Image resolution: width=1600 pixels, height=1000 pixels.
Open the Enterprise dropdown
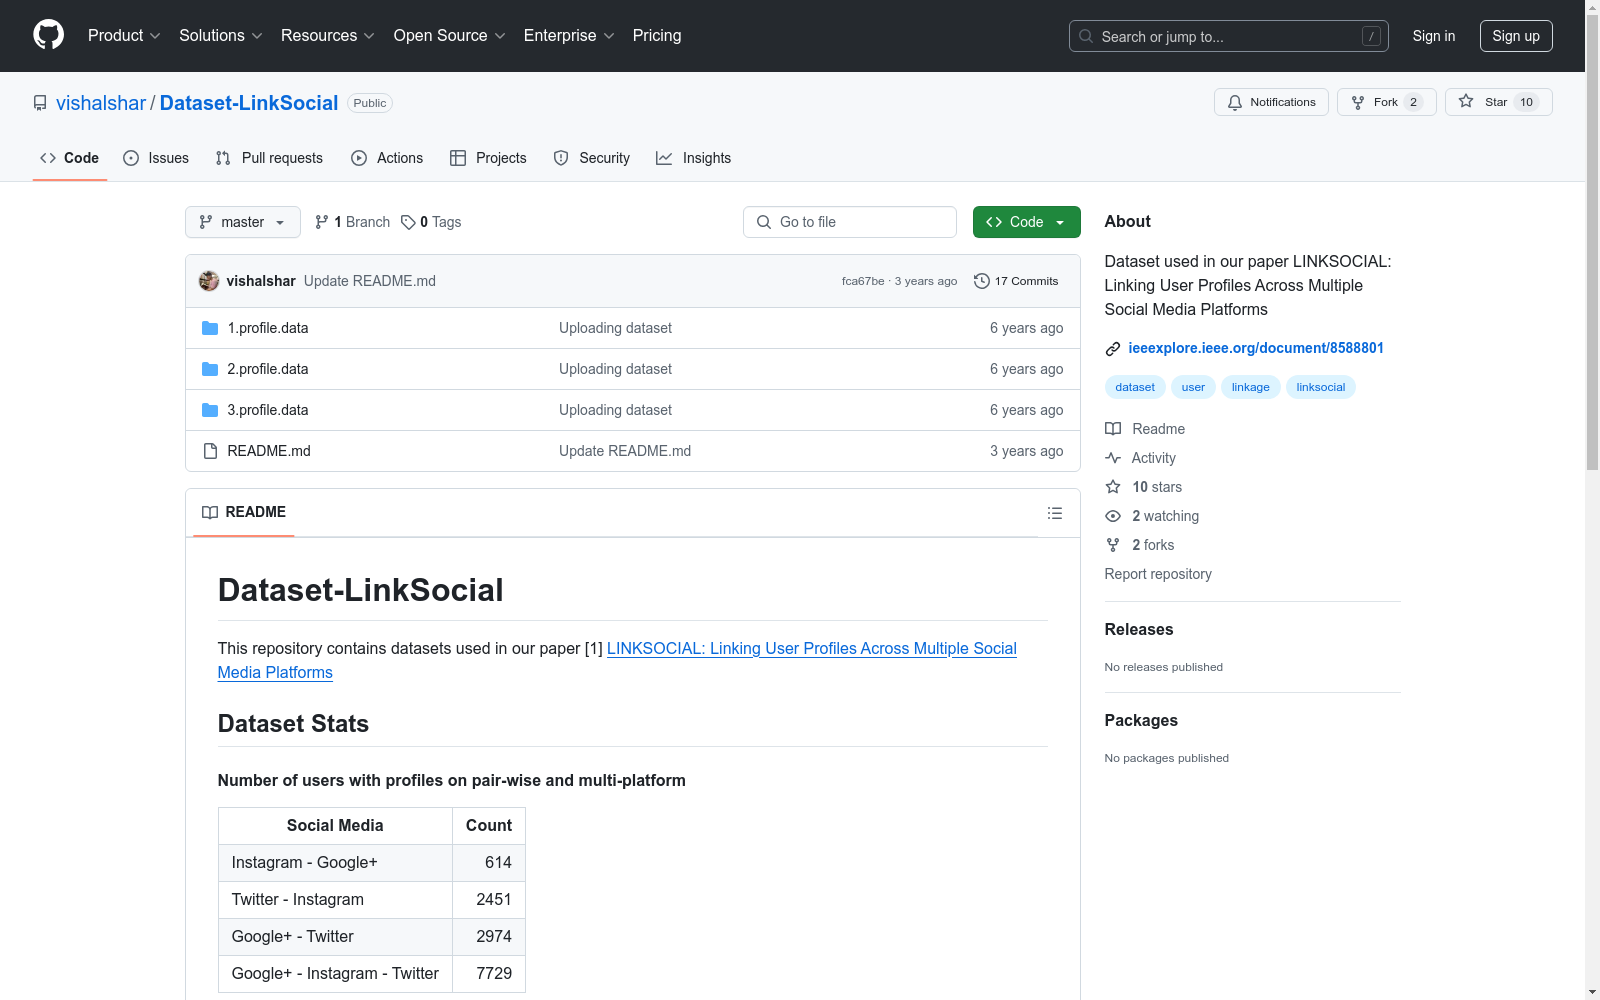click(568, 35)
